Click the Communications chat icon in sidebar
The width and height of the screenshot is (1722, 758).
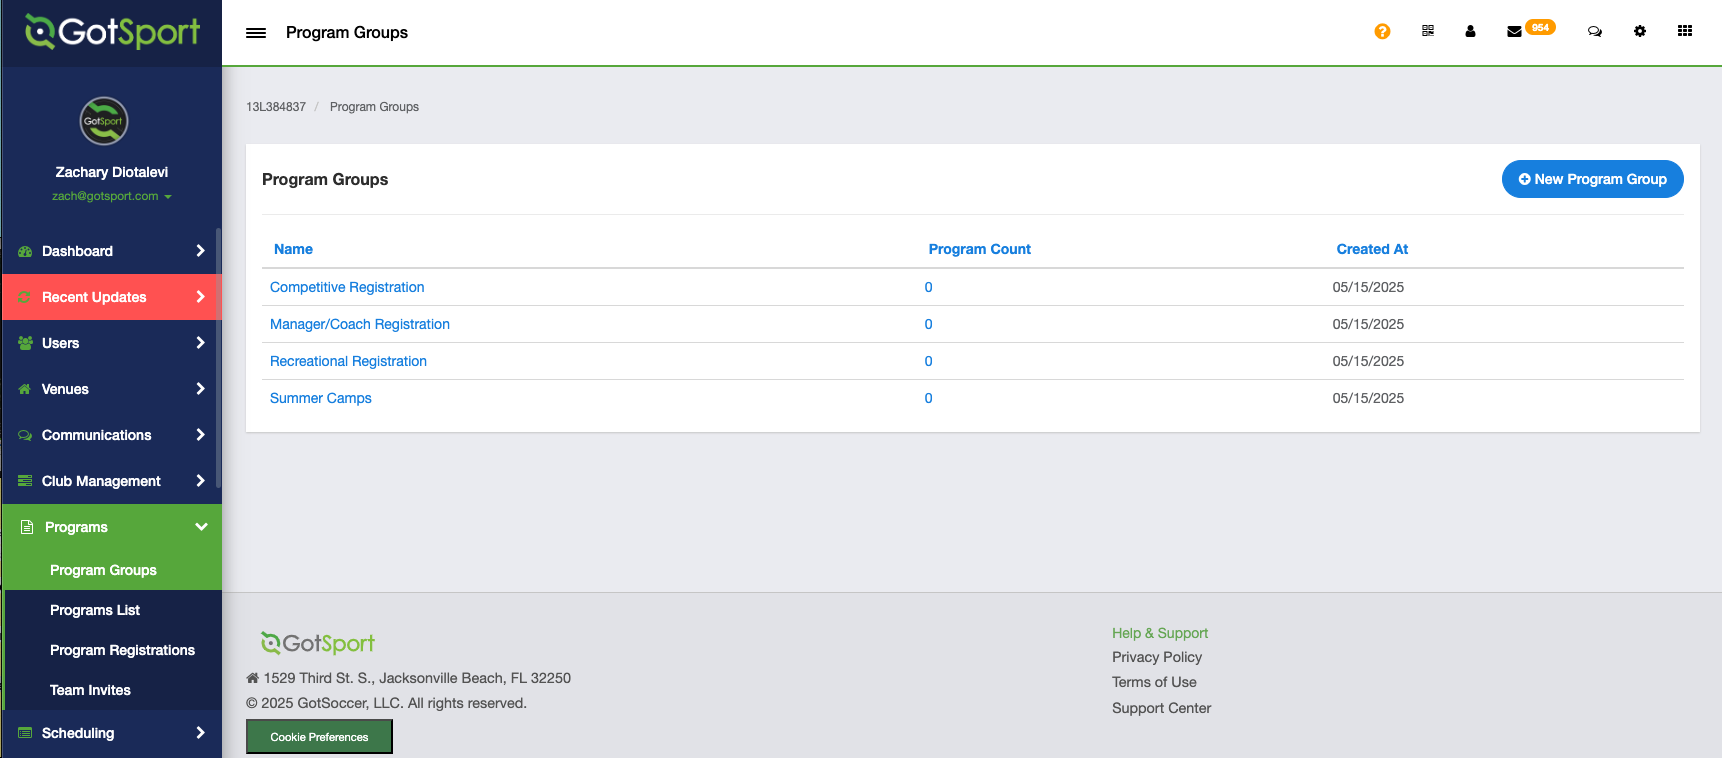25,435
